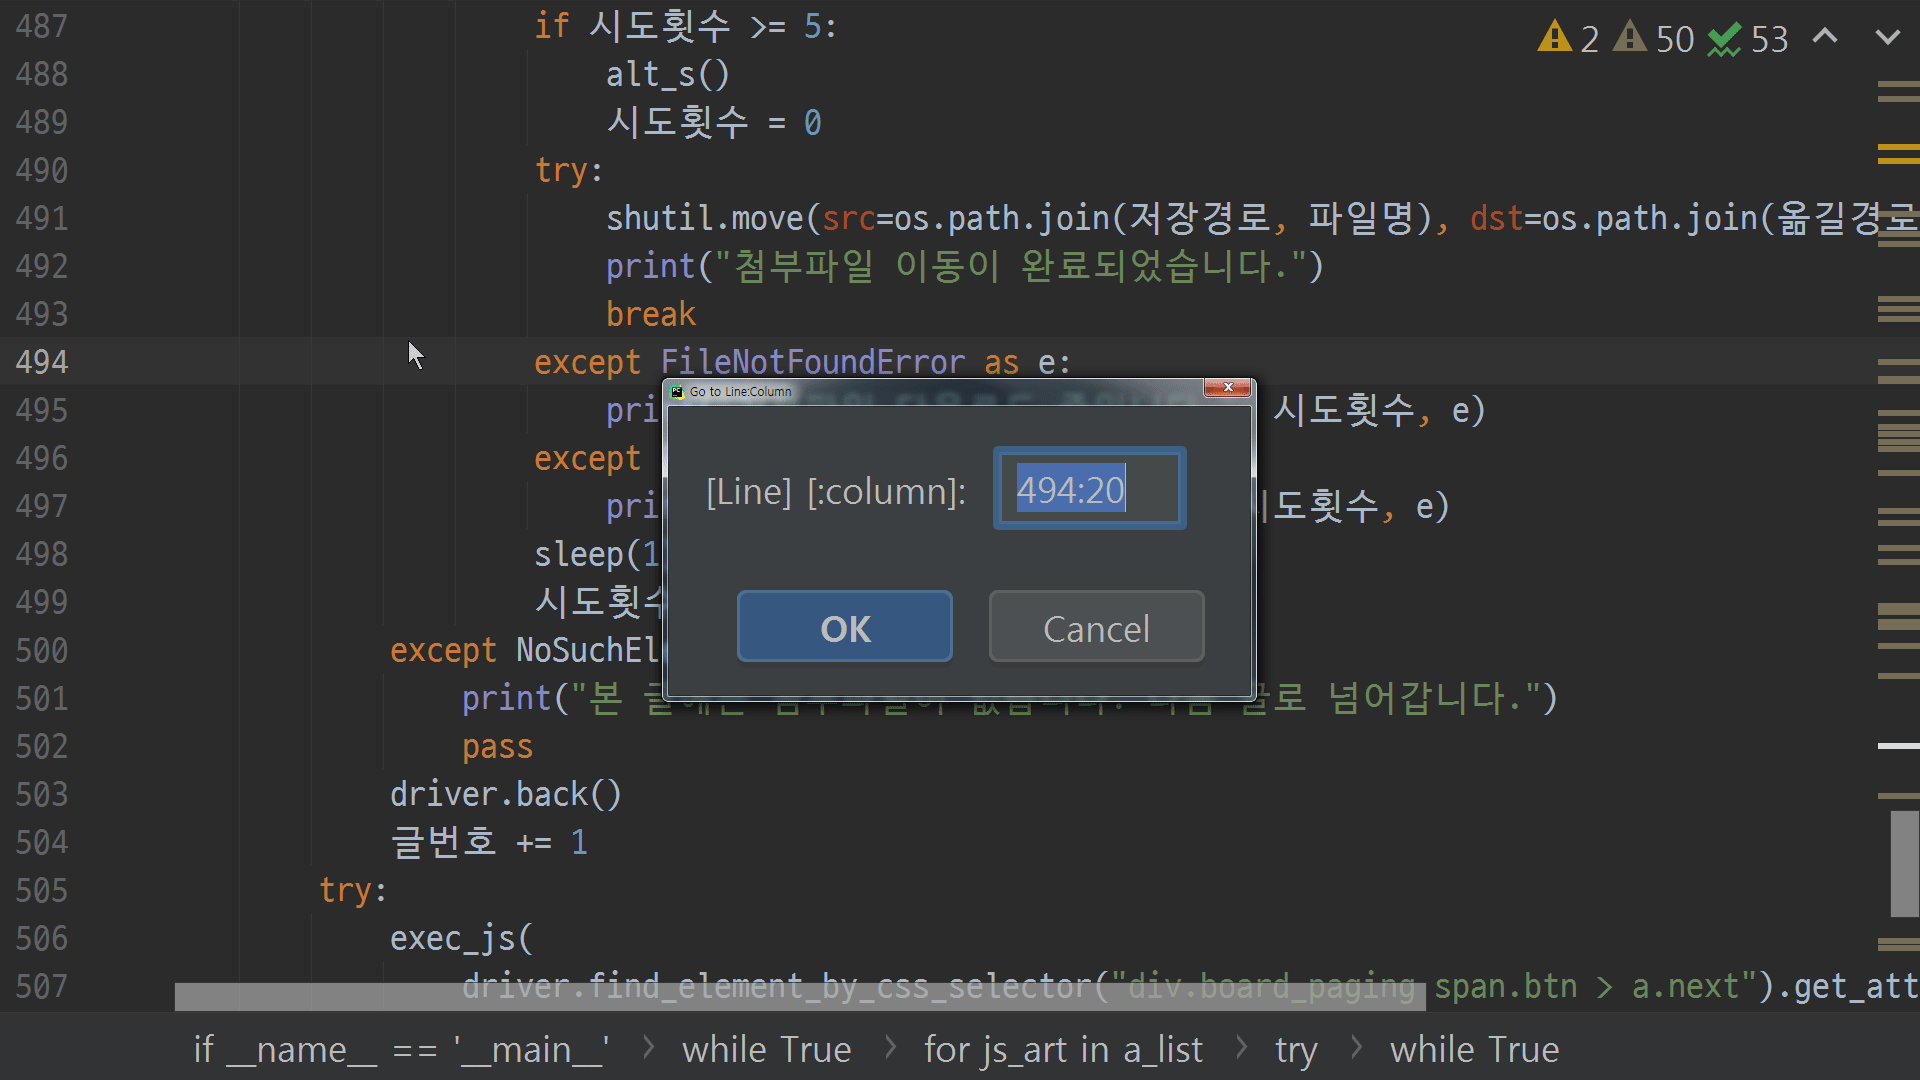Select the "try" breadcrumb item
This screenshot has height=1080, width=1920.
click(1296, 1049)
